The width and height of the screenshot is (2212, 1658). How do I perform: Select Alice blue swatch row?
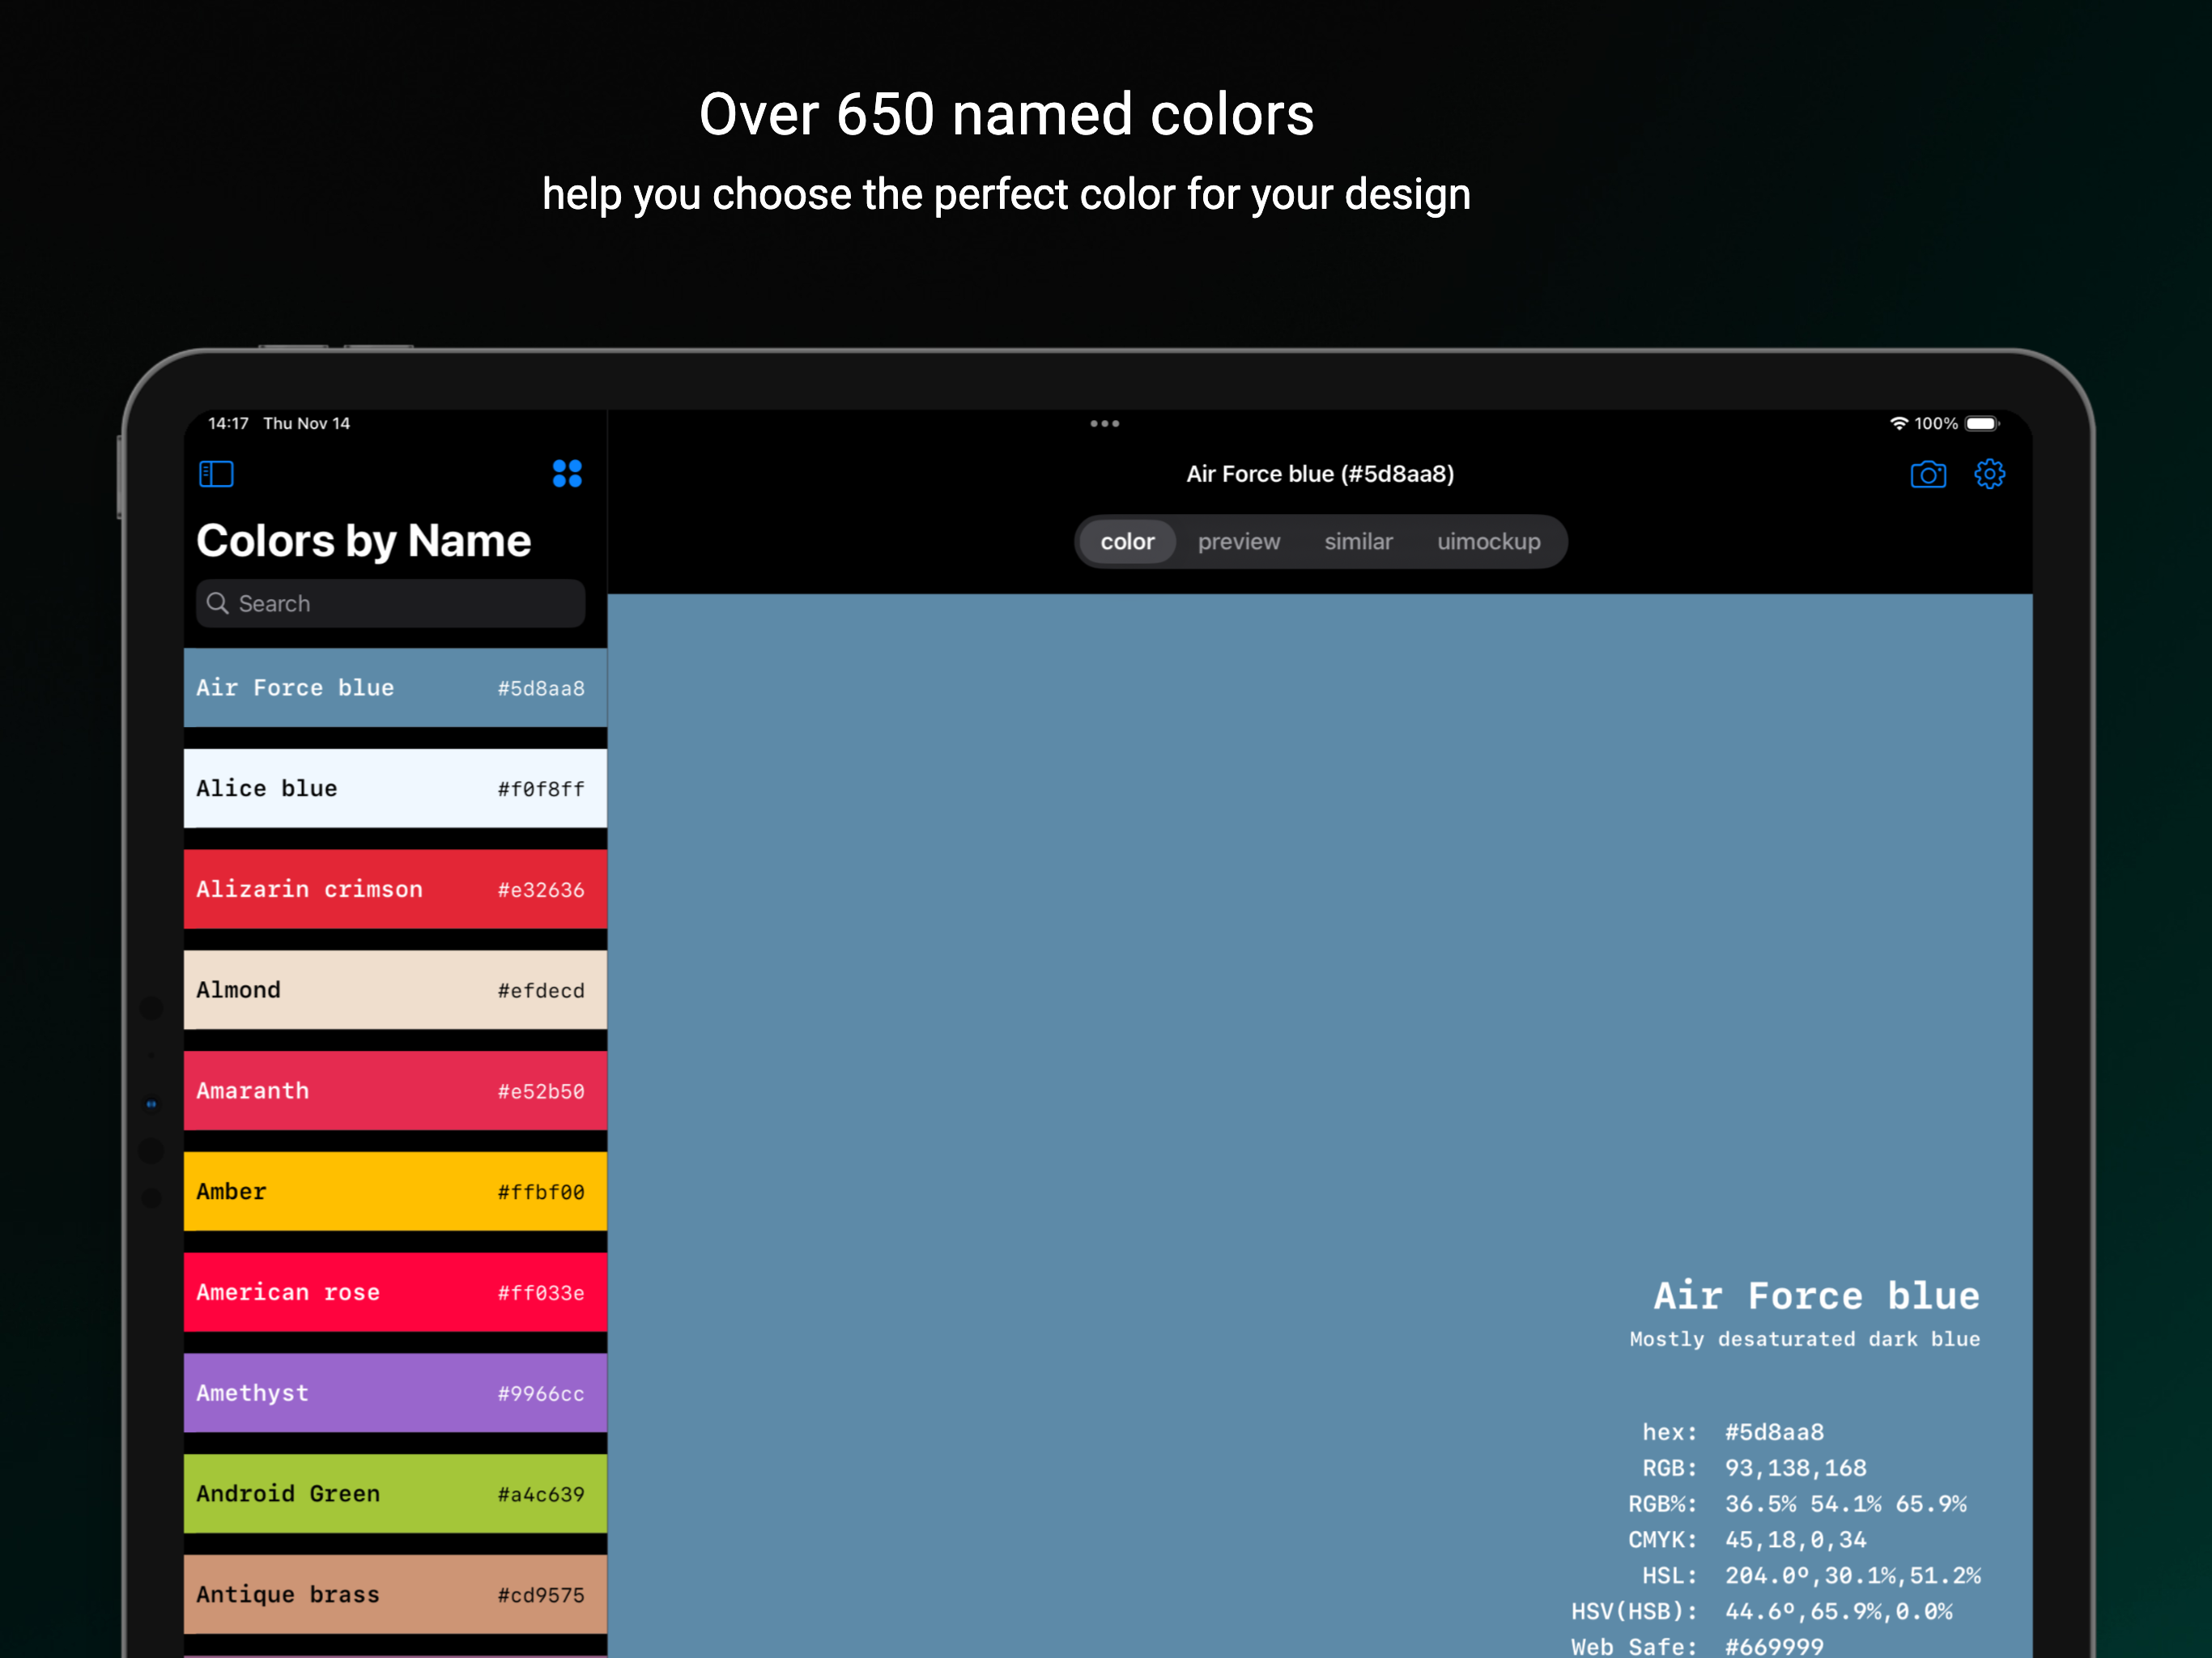click(395, 789)
